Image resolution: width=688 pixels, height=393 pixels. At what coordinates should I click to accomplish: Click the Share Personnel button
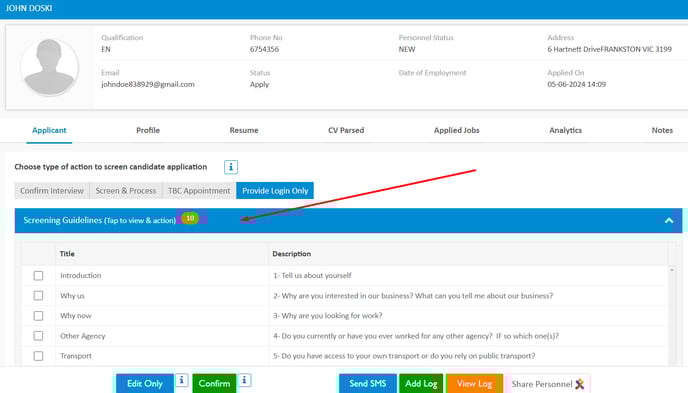(548, 384)
